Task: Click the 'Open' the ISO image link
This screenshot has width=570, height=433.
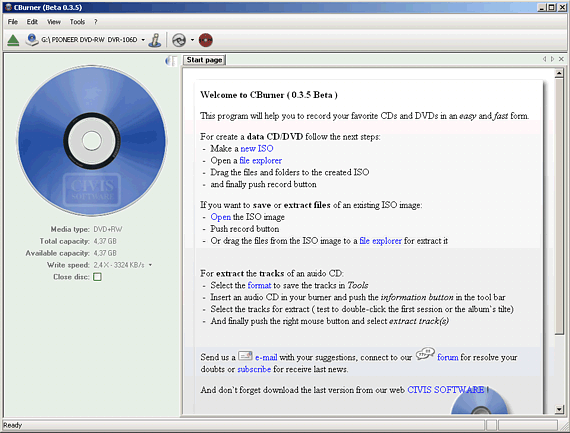Action: pos(221,217)
